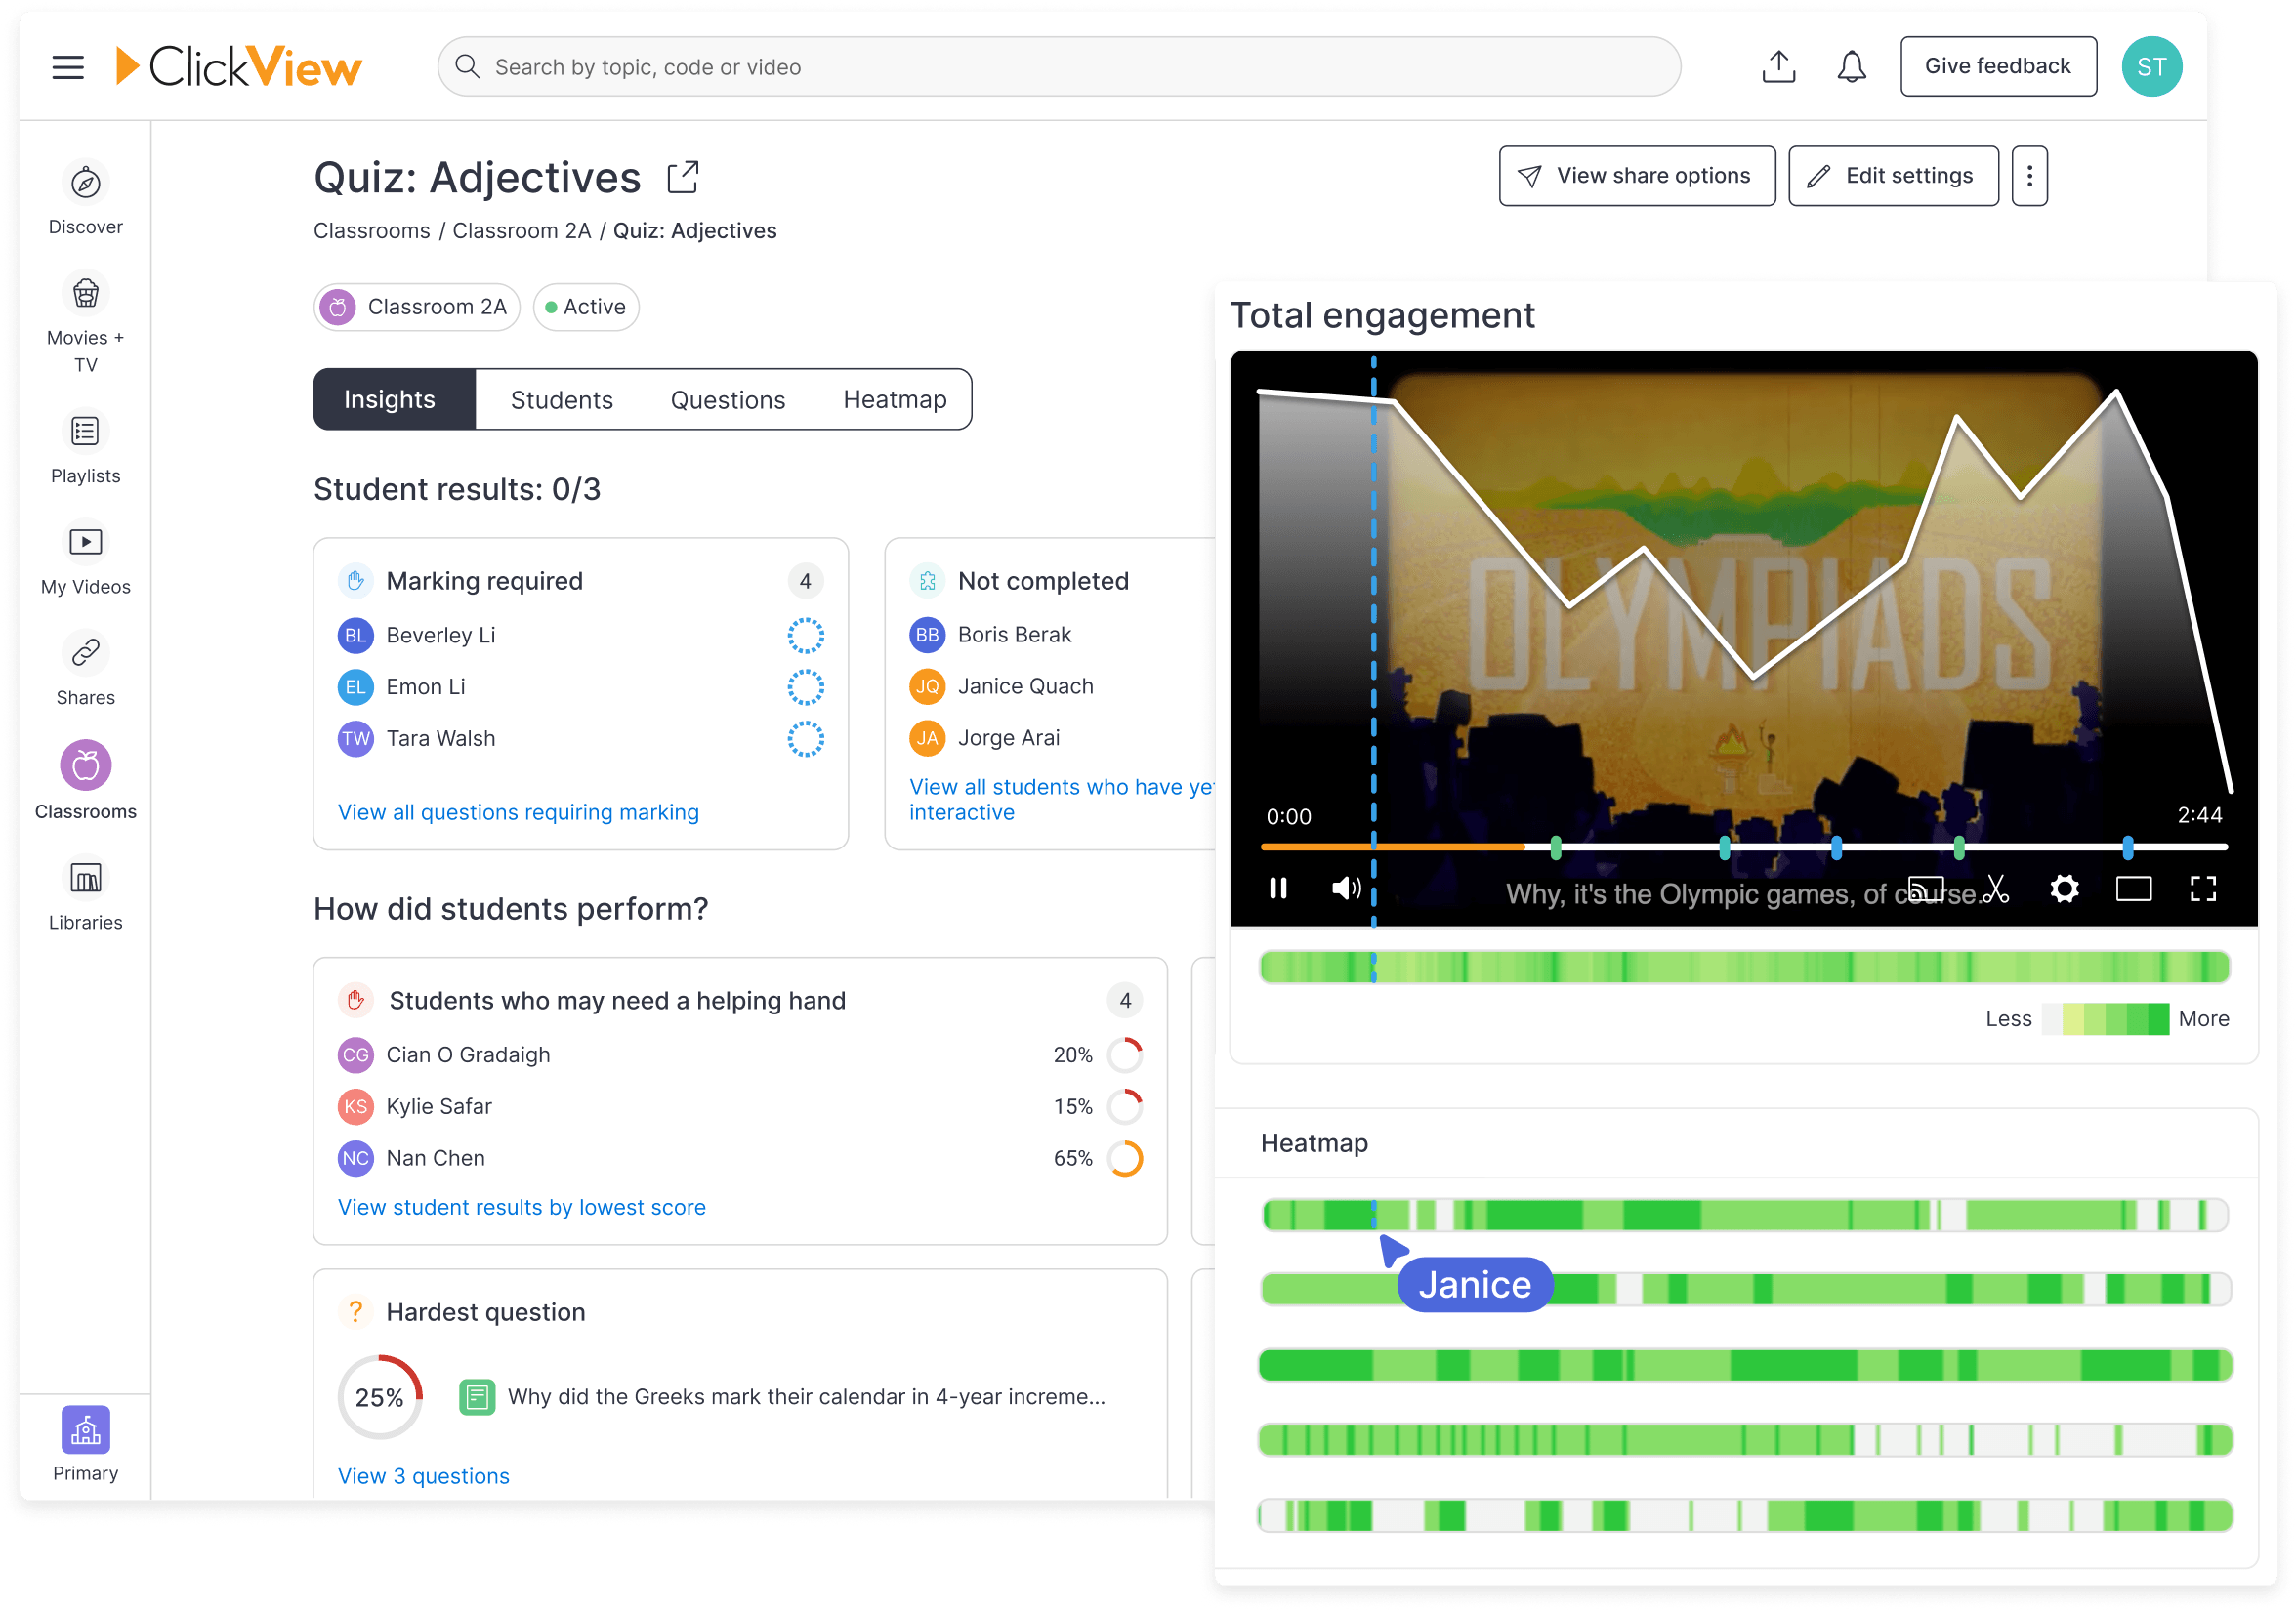Toggle Tara Walsh's marking indicator
The height and width of the screenshot is (1612, 2296).
805,739
